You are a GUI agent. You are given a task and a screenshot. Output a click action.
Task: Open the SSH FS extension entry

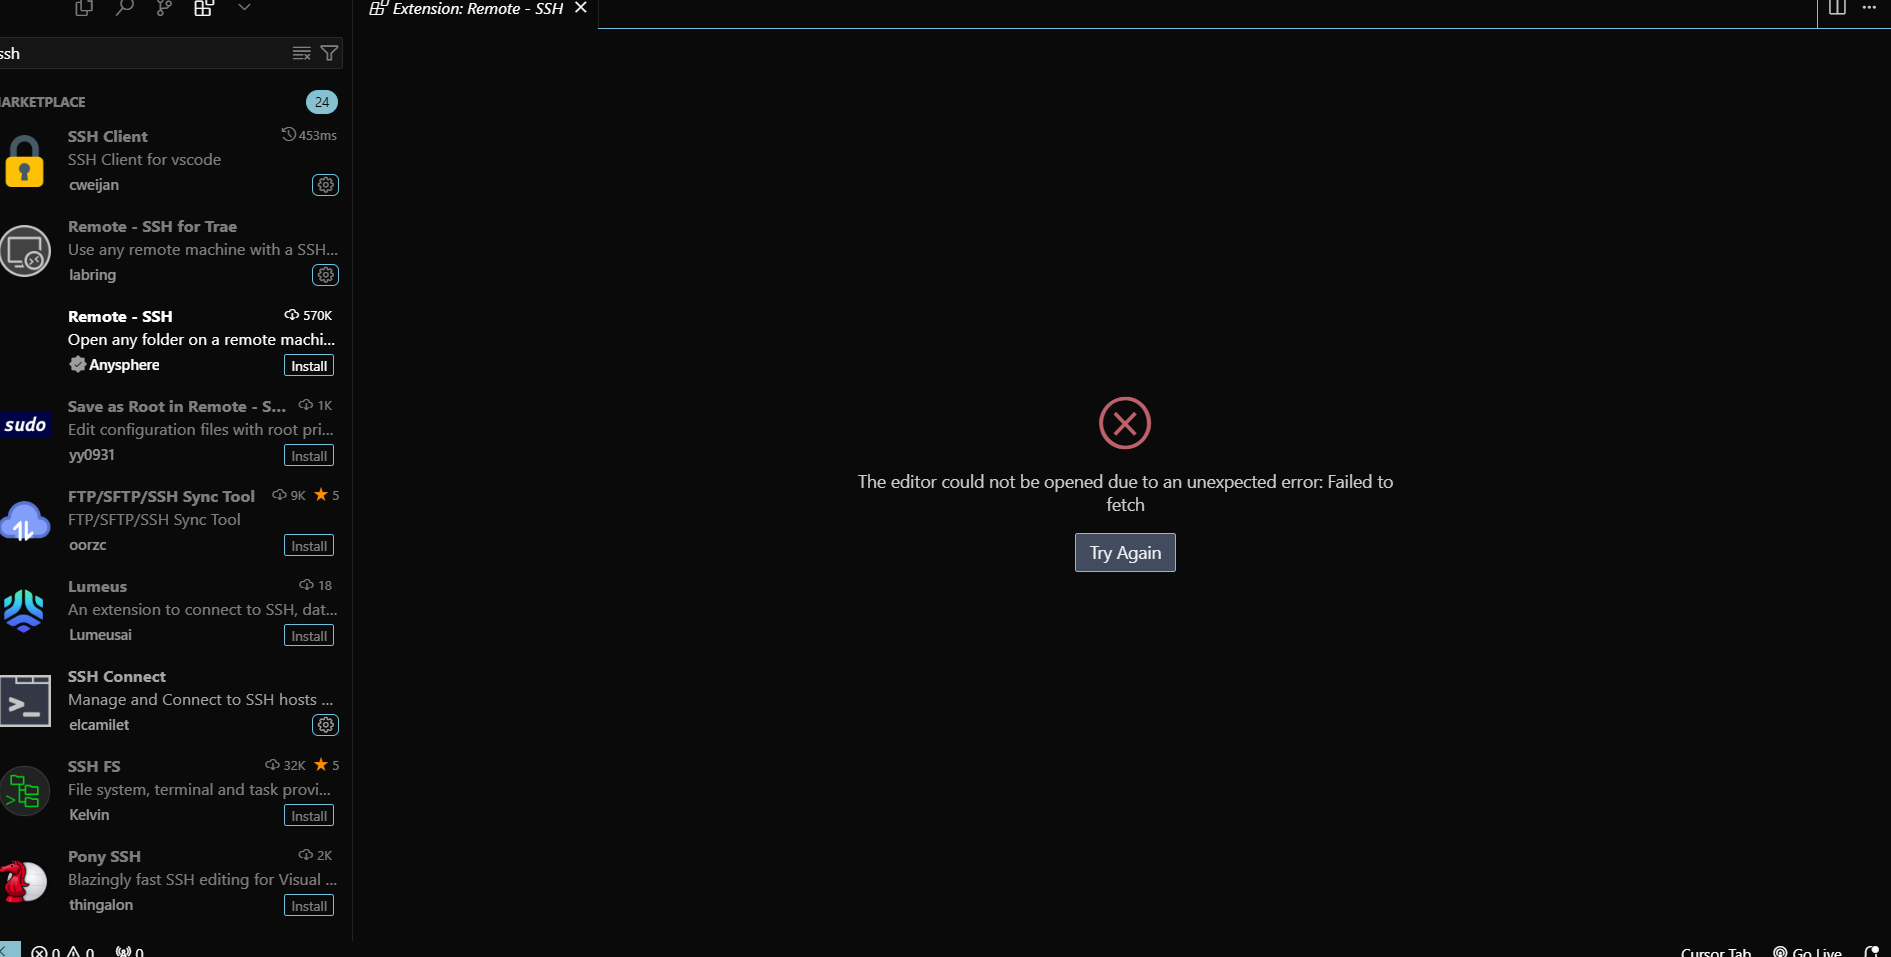[x=176, y=791]
